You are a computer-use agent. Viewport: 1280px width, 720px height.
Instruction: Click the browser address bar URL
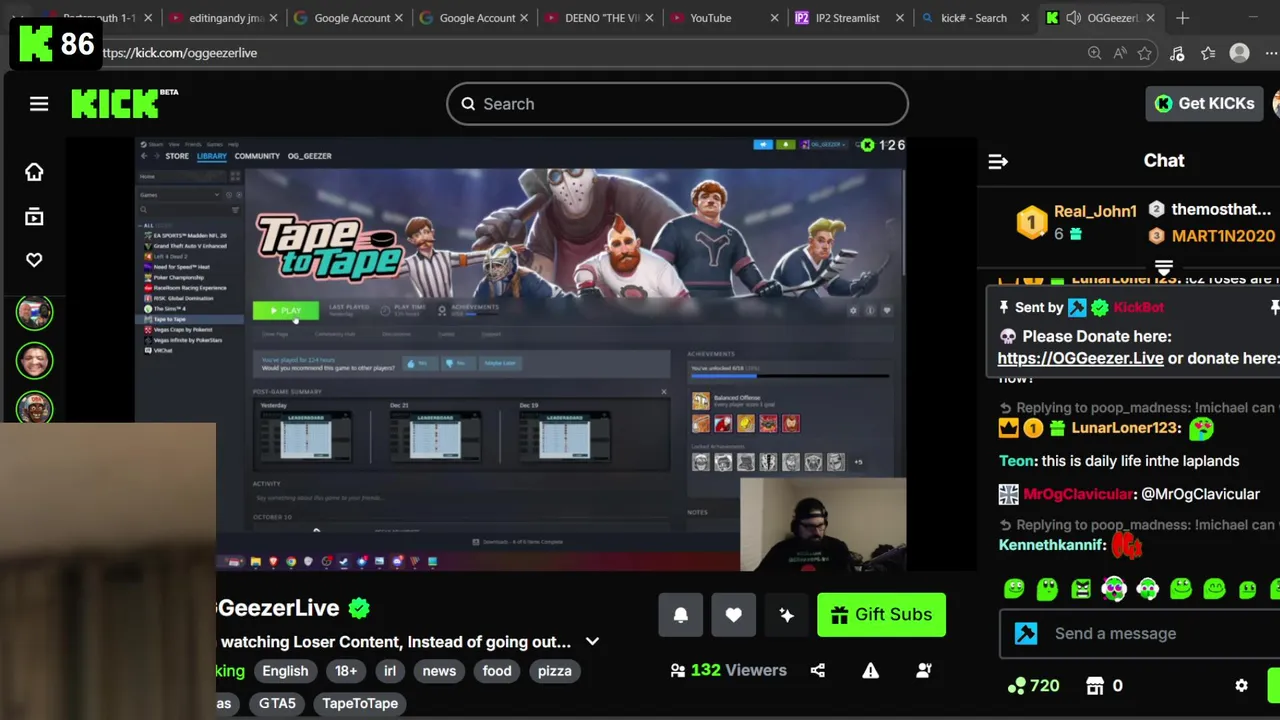[179, 53]
